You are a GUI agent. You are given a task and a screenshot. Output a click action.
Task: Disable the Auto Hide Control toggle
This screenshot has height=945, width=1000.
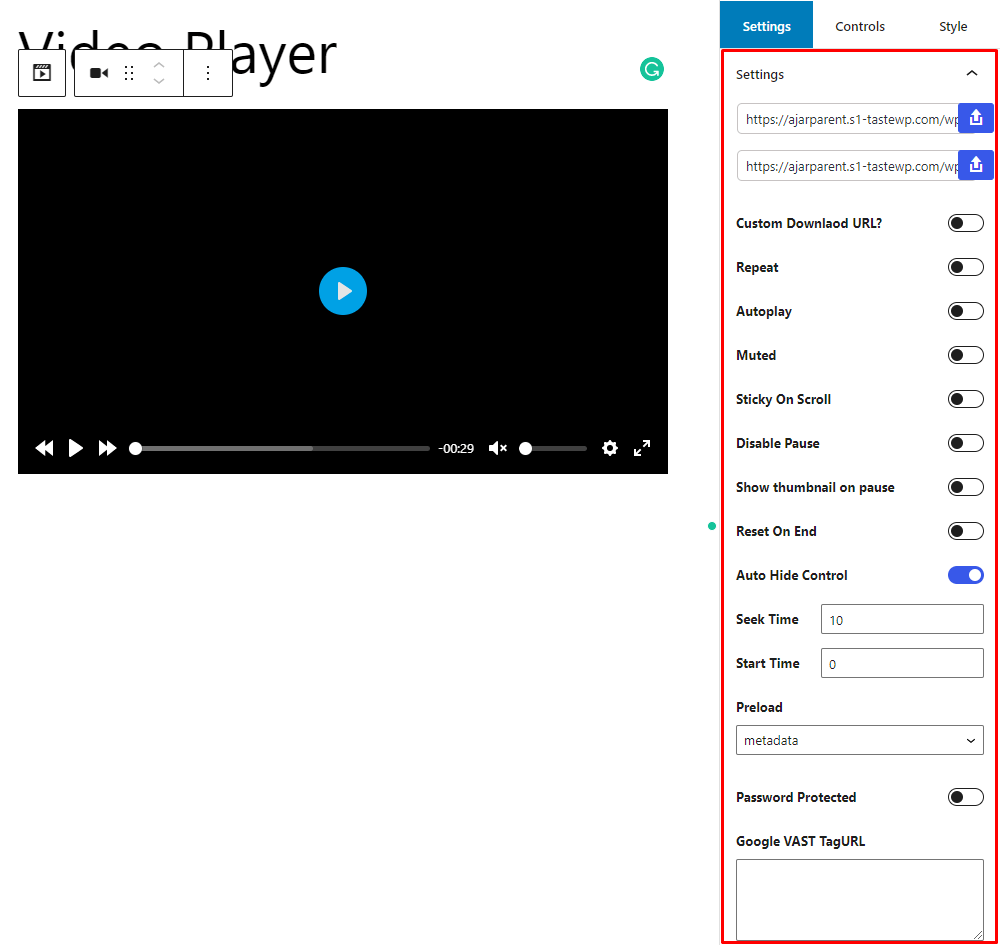click(x=965, y=574)
